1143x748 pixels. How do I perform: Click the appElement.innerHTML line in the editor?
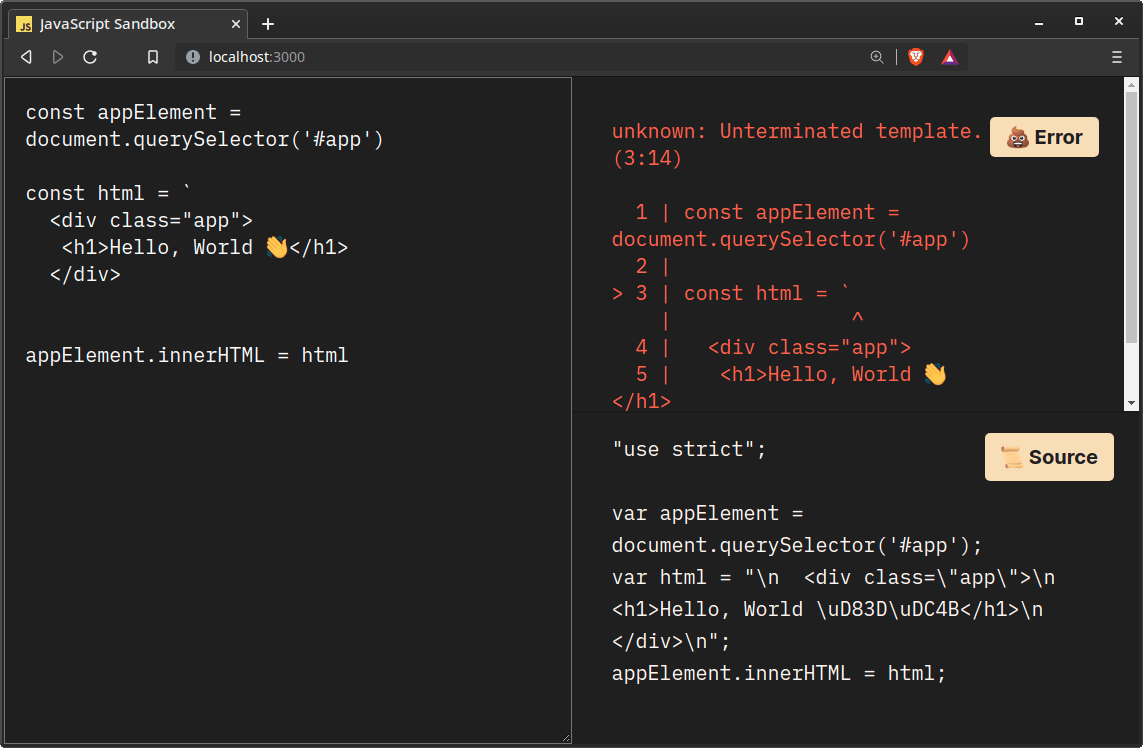pos(187,355)
